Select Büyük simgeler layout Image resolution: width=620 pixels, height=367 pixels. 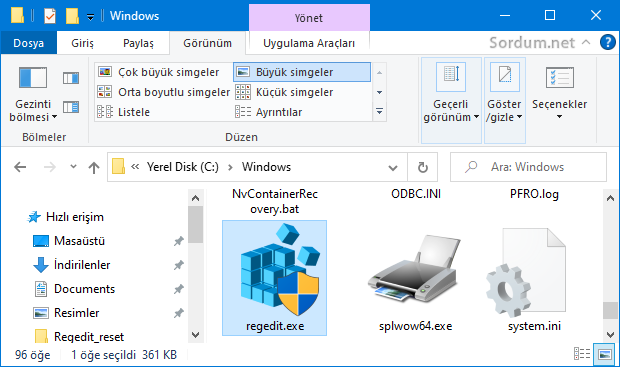(x=302, y=72)
